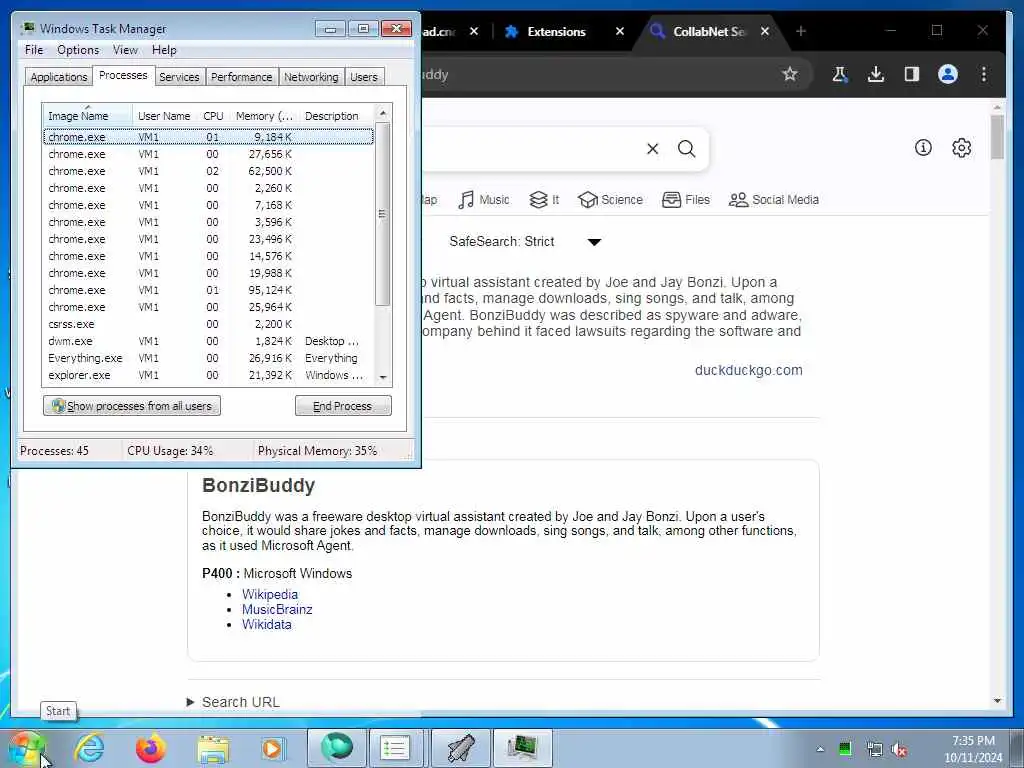The height and width of the screenshot is (768, 1024).
Task: Select the dwm.exe process row
Action: tap(208, 341)
